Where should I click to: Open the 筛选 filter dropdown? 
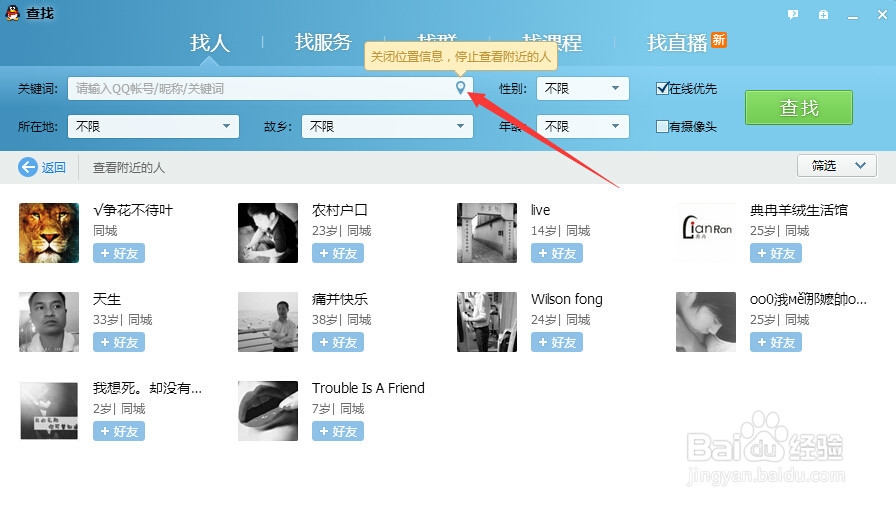[837, 166]
